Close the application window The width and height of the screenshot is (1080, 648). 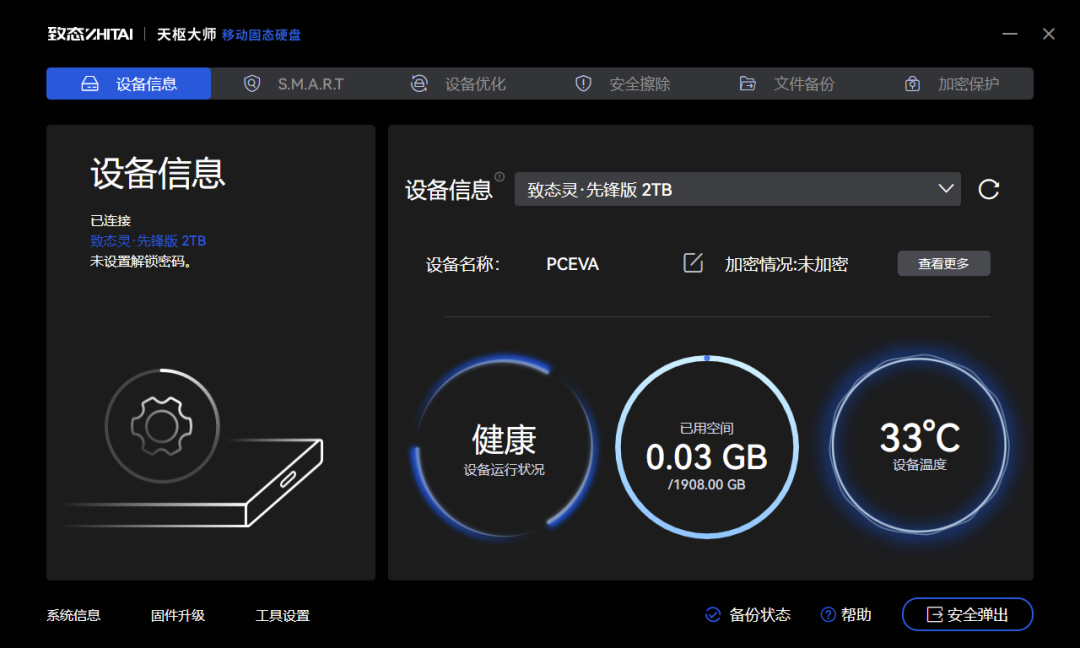pos(1048,34)
